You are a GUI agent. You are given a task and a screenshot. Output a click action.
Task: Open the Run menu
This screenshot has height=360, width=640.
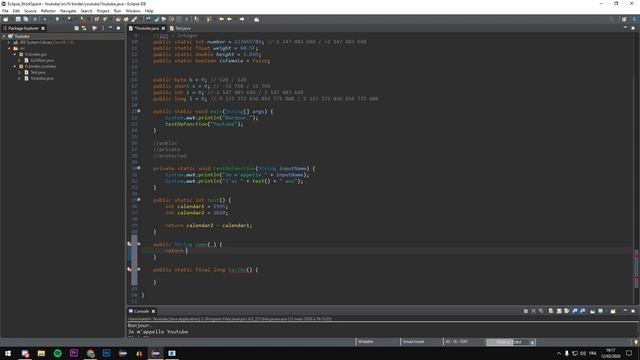(117, 11)
